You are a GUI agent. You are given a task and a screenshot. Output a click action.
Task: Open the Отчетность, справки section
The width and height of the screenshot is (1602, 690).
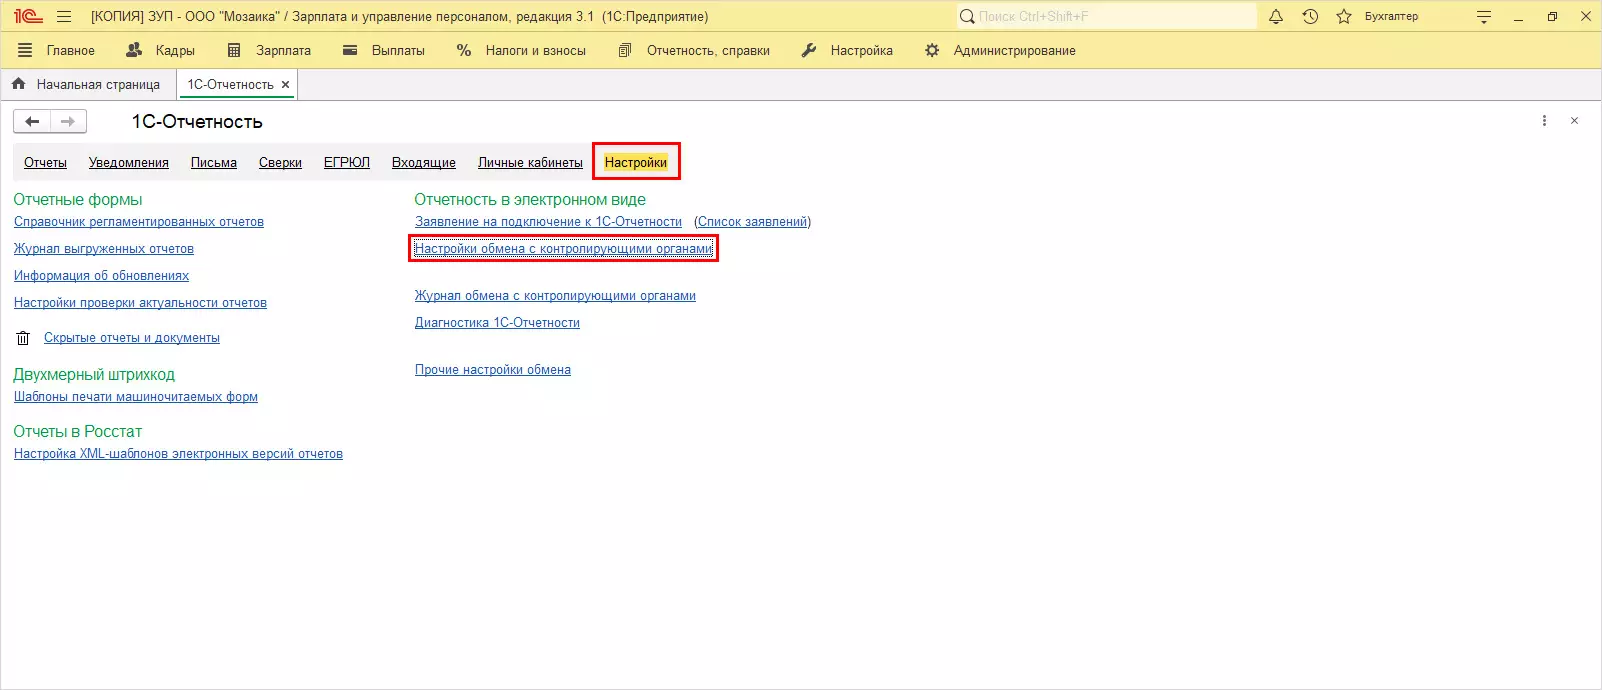[694, 50]
